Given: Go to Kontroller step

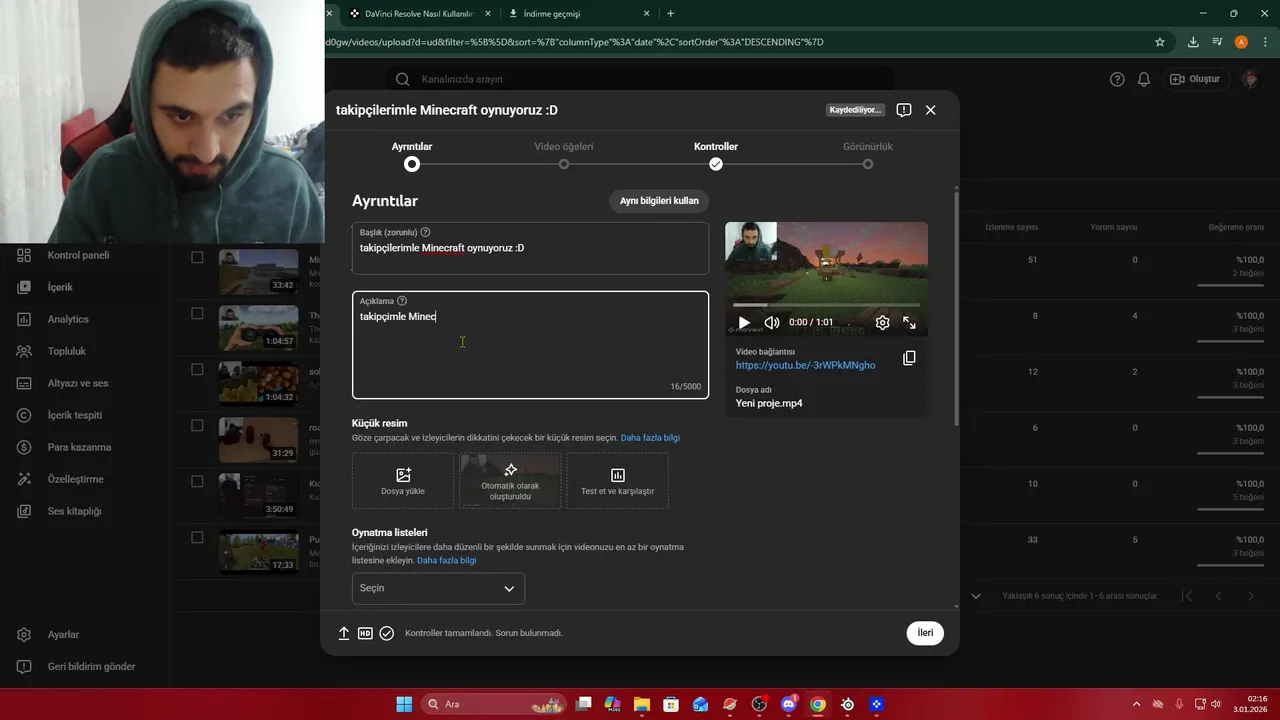Looking at the screenshot, I should 716,155.
